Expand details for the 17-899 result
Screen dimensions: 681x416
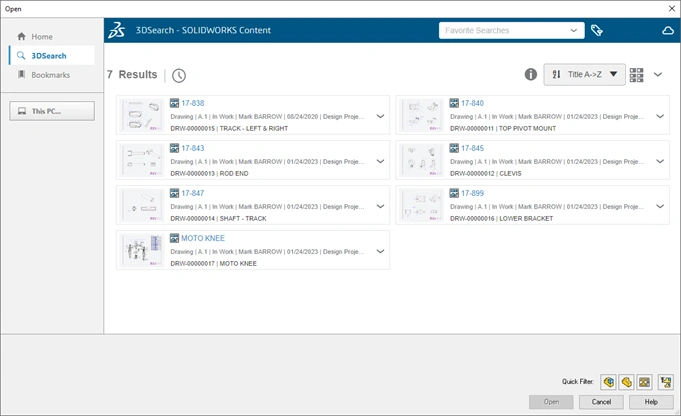(x=660, y=206)
